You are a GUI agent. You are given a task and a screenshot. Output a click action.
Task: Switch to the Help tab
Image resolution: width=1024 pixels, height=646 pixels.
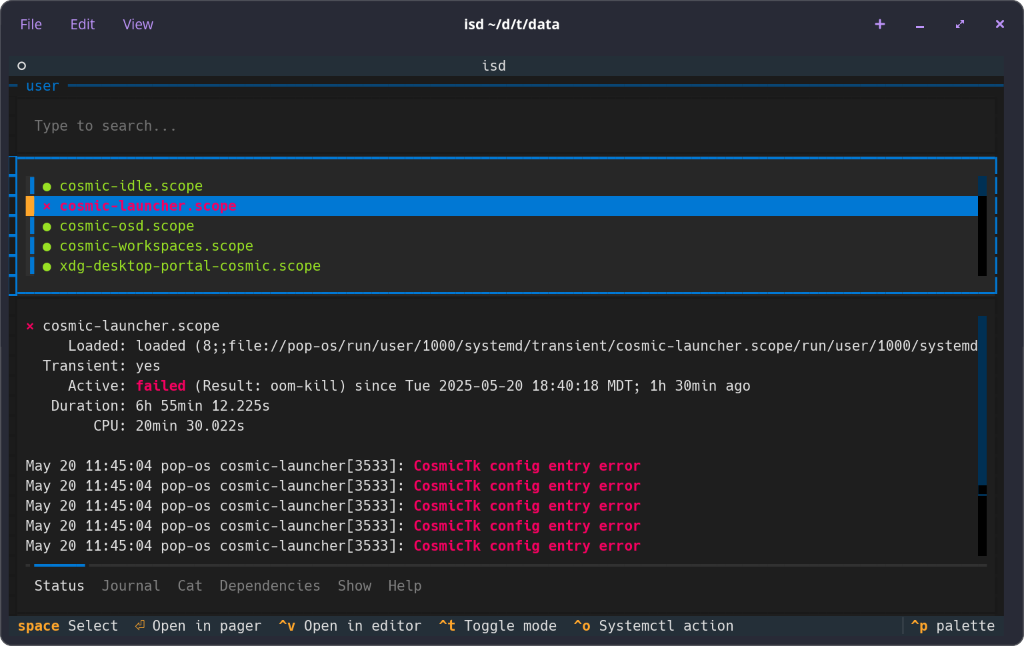pos(405,586)
